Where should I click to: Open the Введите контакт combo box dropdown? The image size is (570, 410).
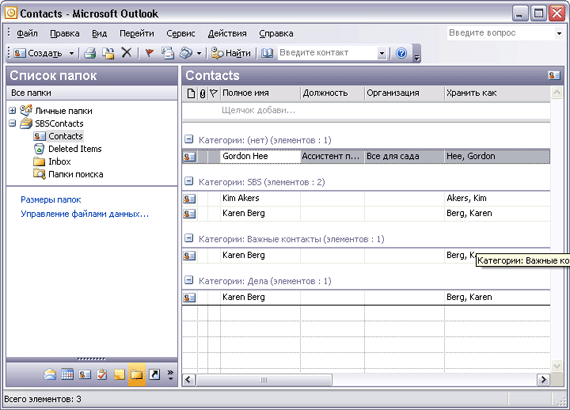(381, 53)
